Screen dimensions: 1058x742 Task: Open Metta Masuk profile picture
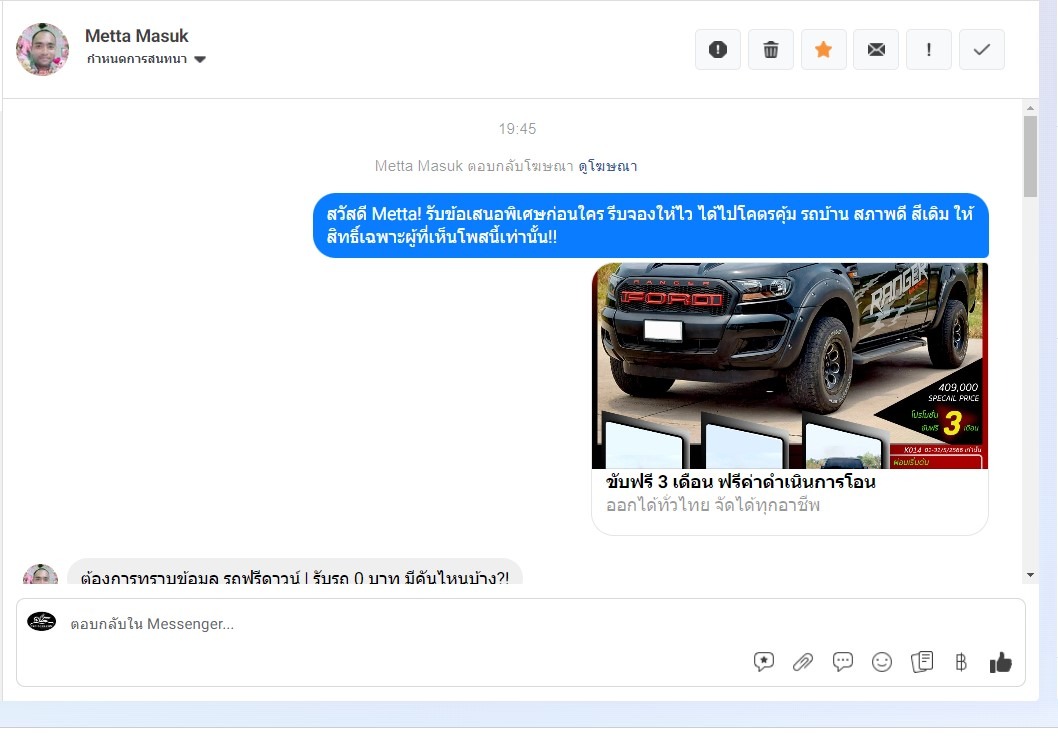click(x=43, y=49)
